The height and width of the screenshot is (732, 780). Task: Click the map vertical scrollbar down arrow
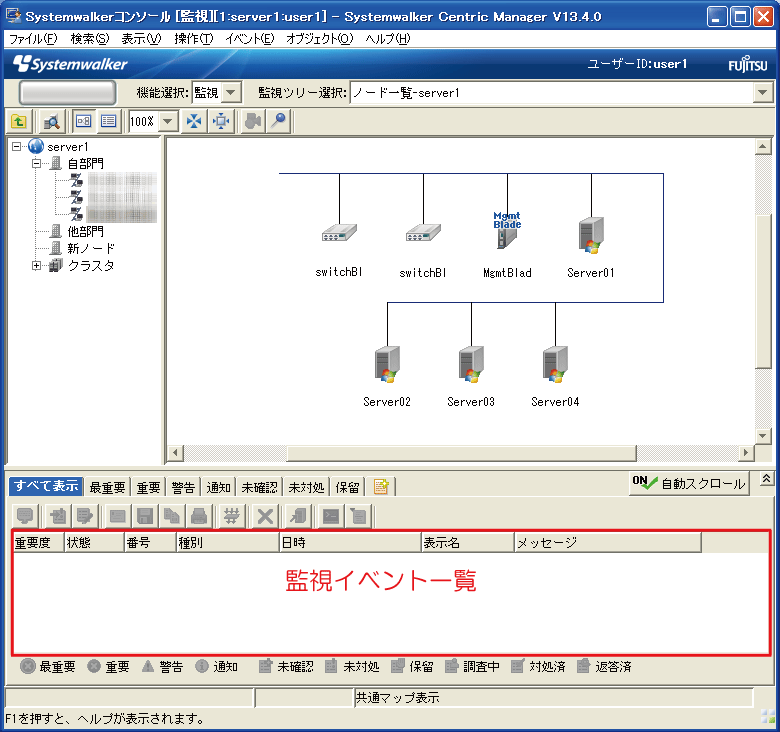tap(763, 436)
